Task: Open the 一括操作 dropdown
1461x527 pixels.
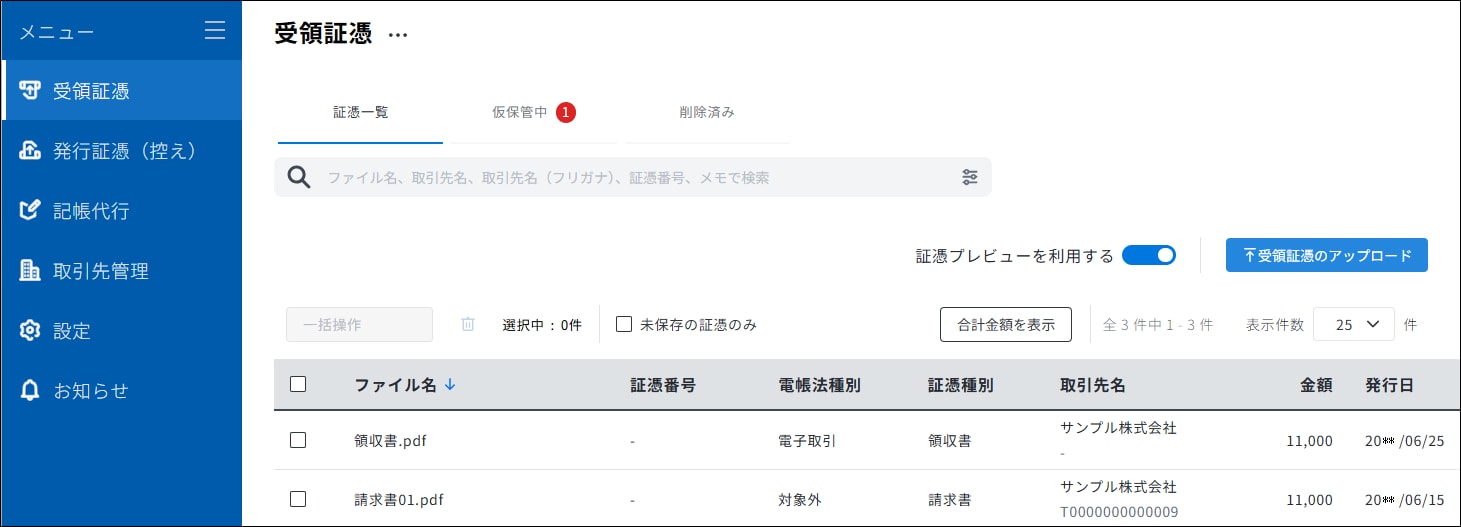Action: (359, 324)
